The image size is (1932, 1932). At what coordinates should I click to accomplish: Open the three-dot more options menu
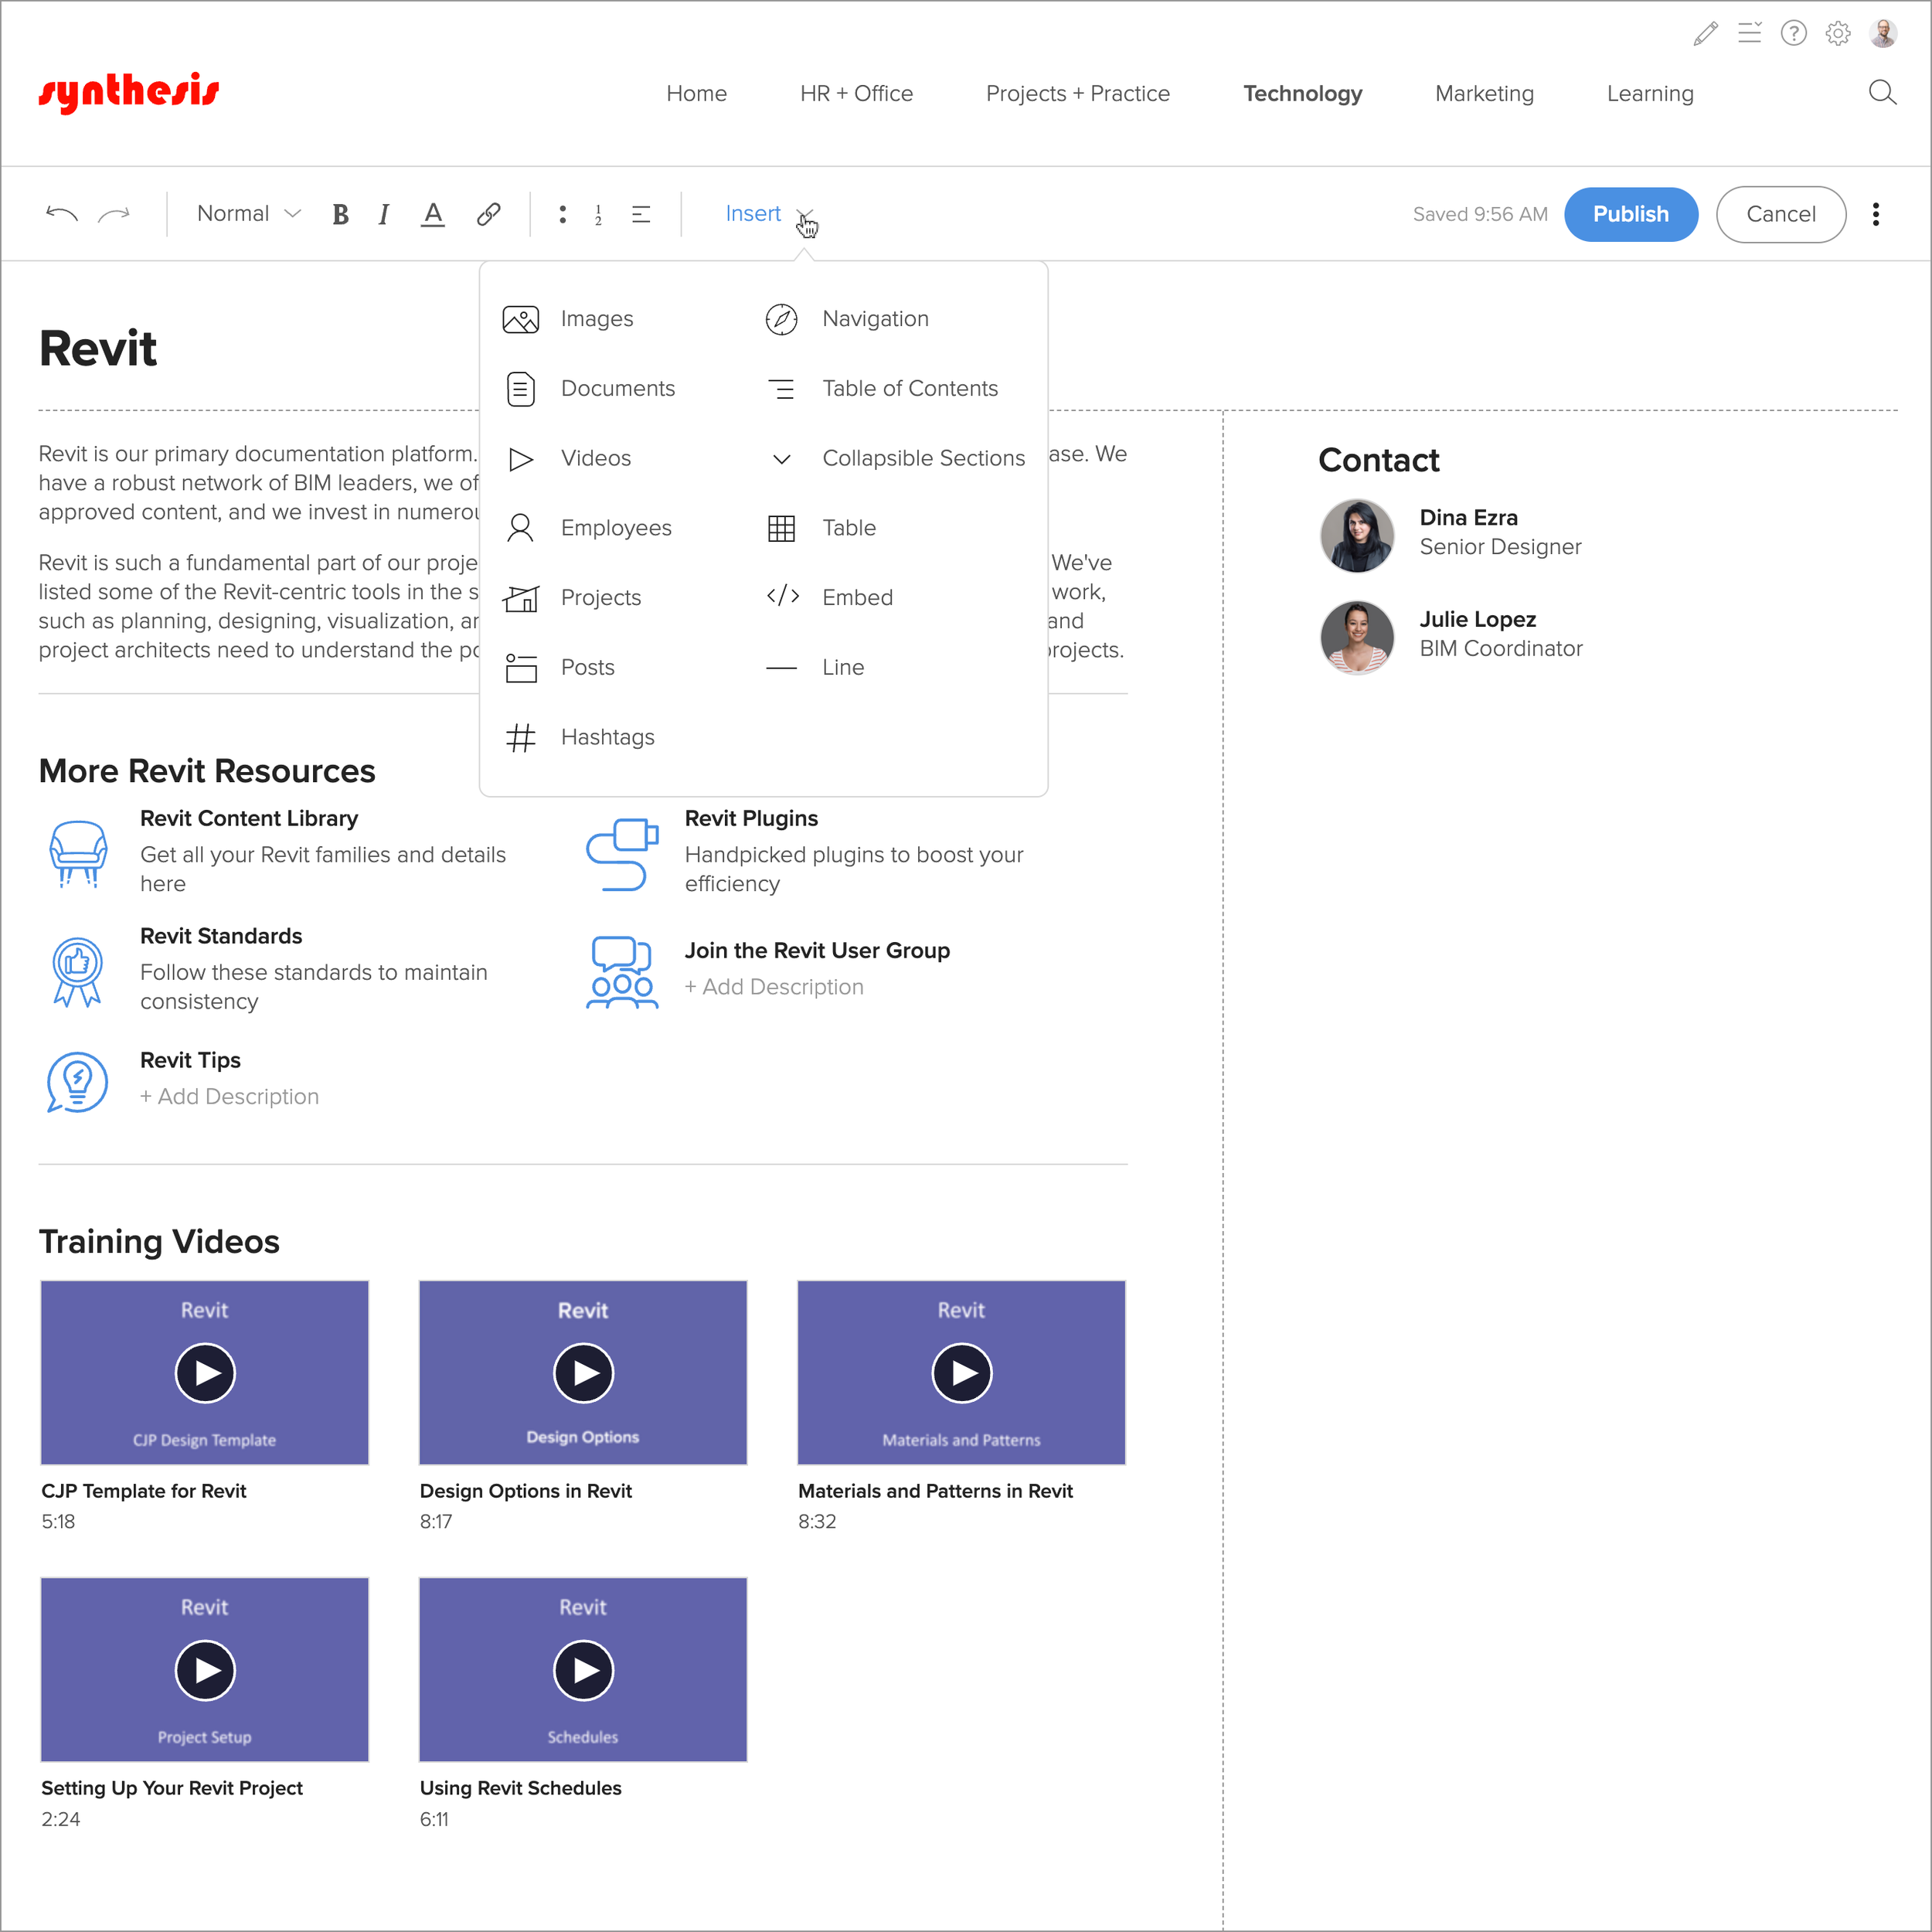tap(1875, 214)
